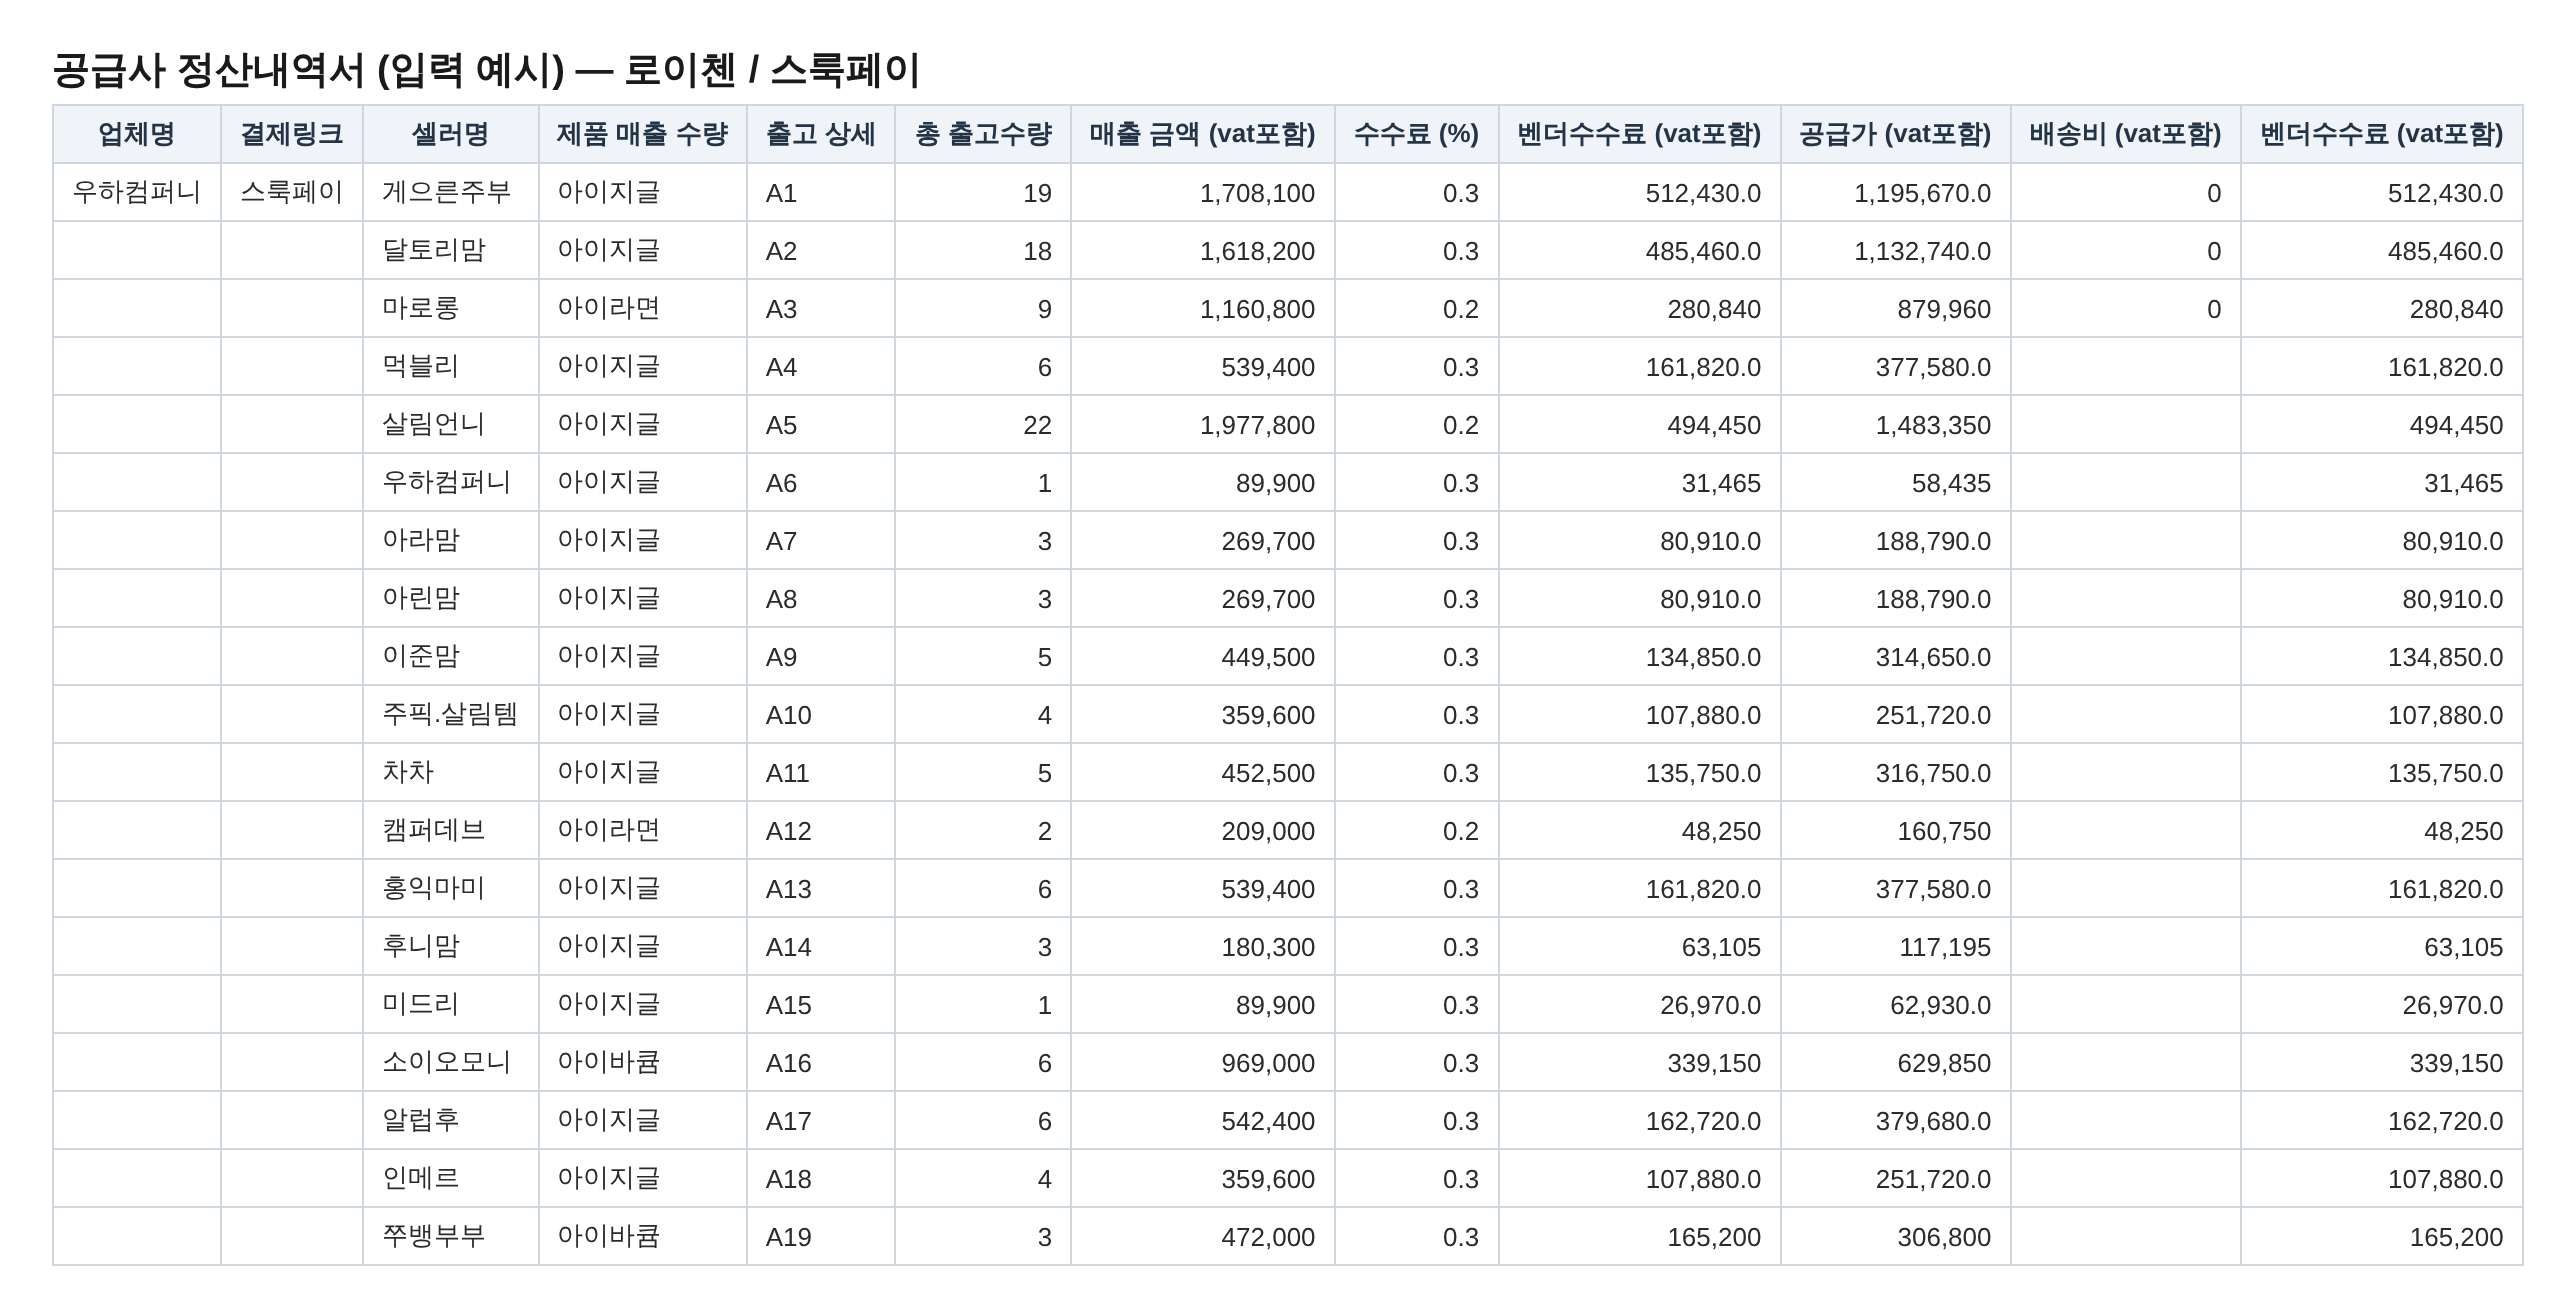Select seller cell 살림언니

(x=451, y=424)
